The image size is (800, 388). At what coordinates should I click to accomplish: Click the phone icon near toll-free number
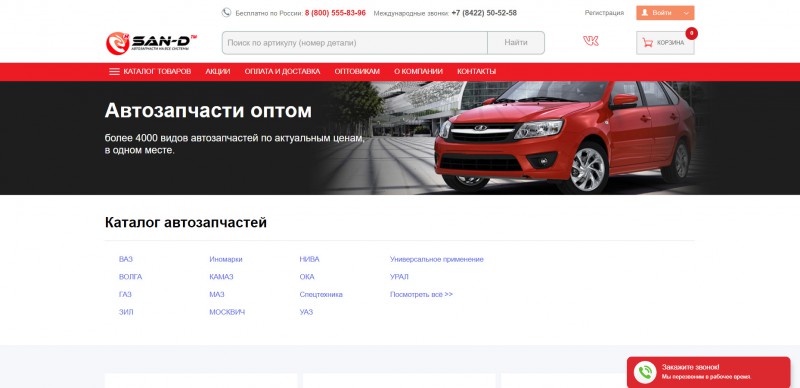pos(226,13)
